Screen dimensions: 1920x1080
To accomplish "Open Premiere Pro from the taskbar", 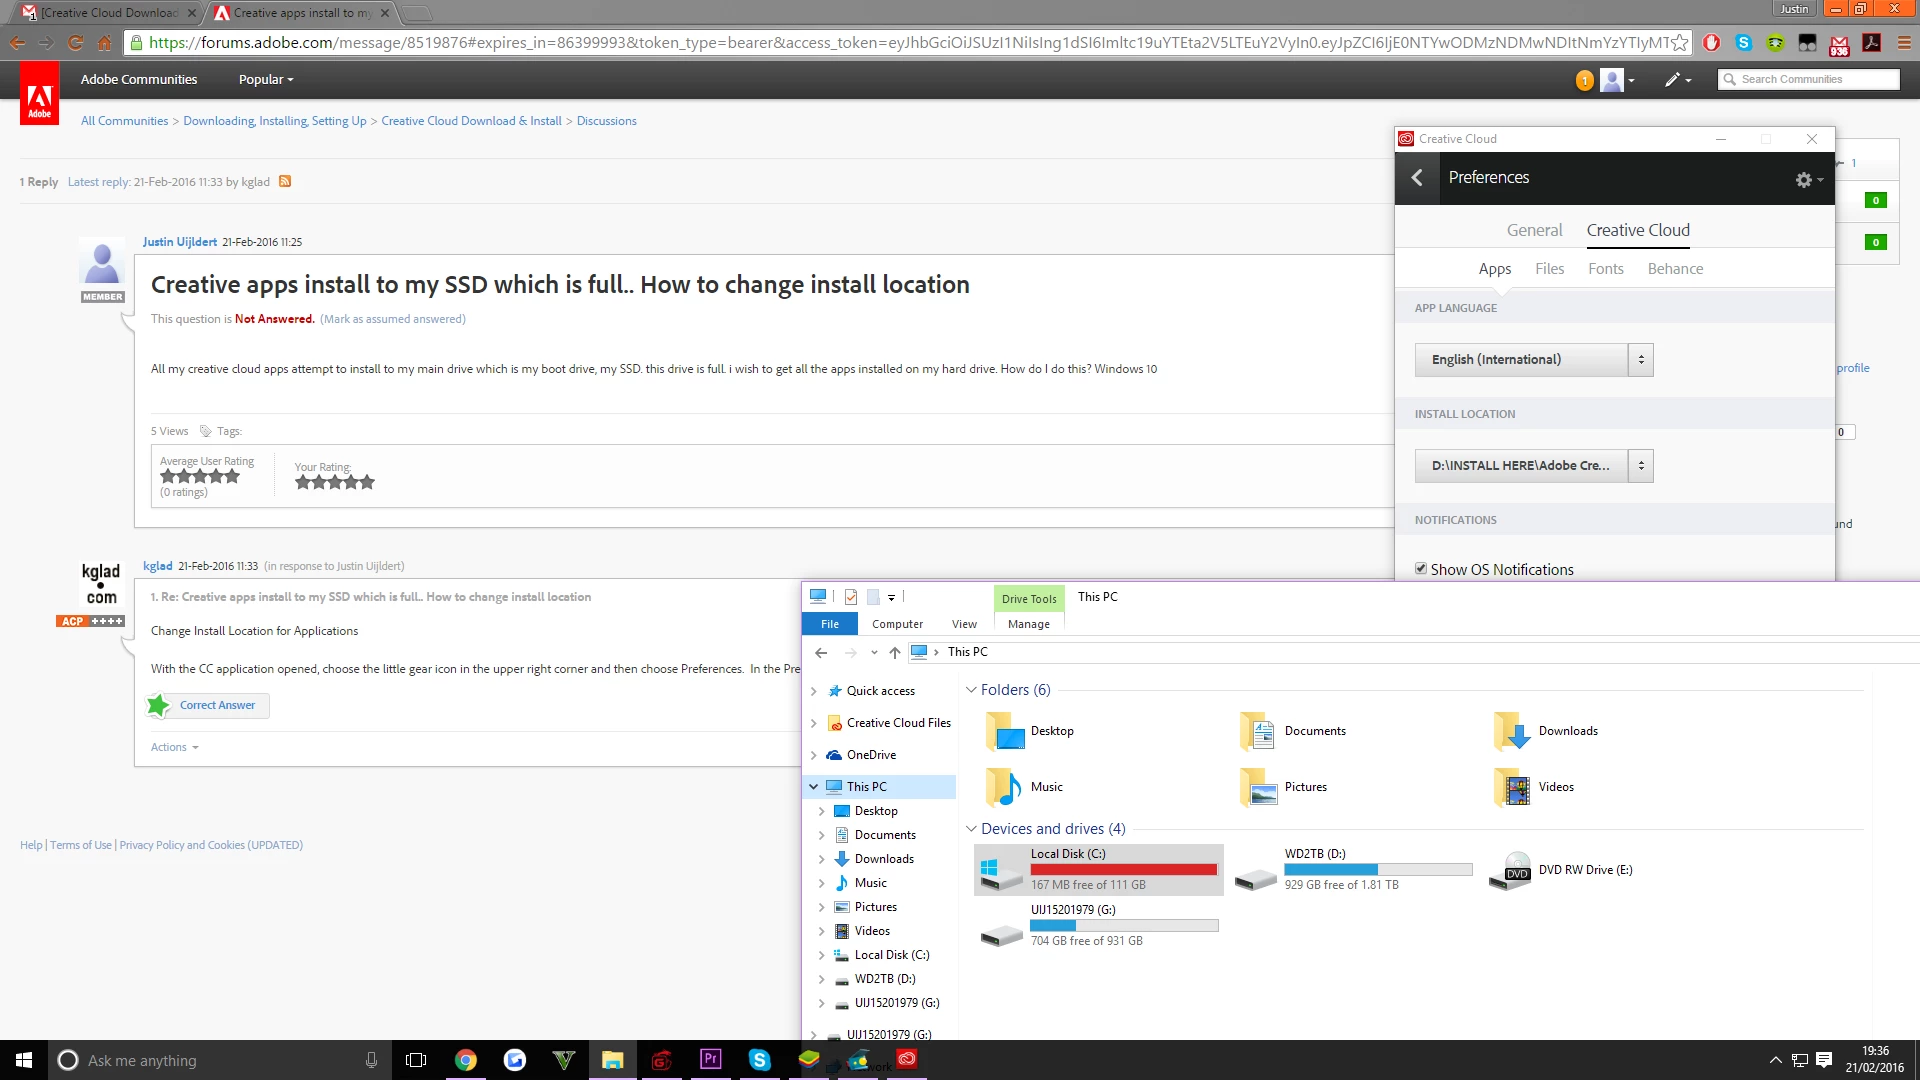I will tap(711, 1059).
